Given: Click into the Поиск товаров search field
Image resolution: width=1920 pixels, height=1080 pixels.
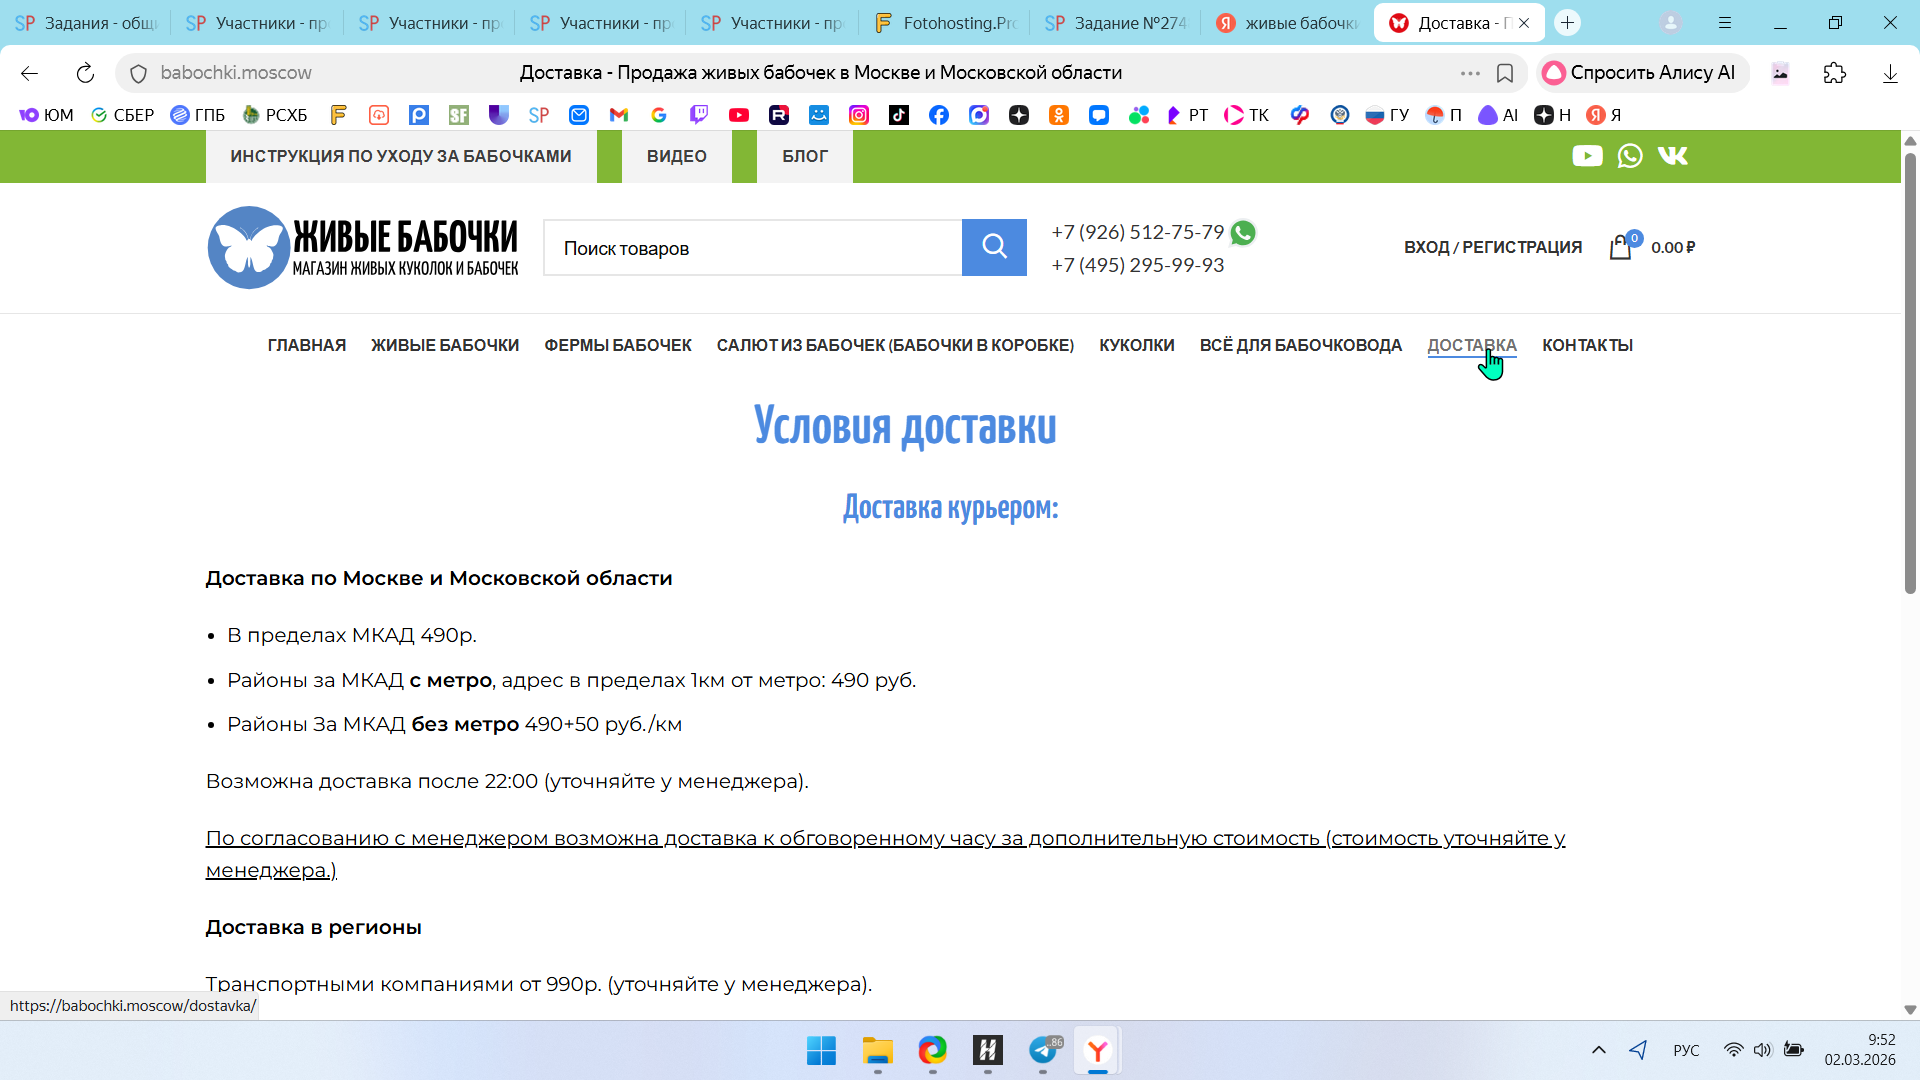Looking at the screenshot, I should [x=752, y=248].
